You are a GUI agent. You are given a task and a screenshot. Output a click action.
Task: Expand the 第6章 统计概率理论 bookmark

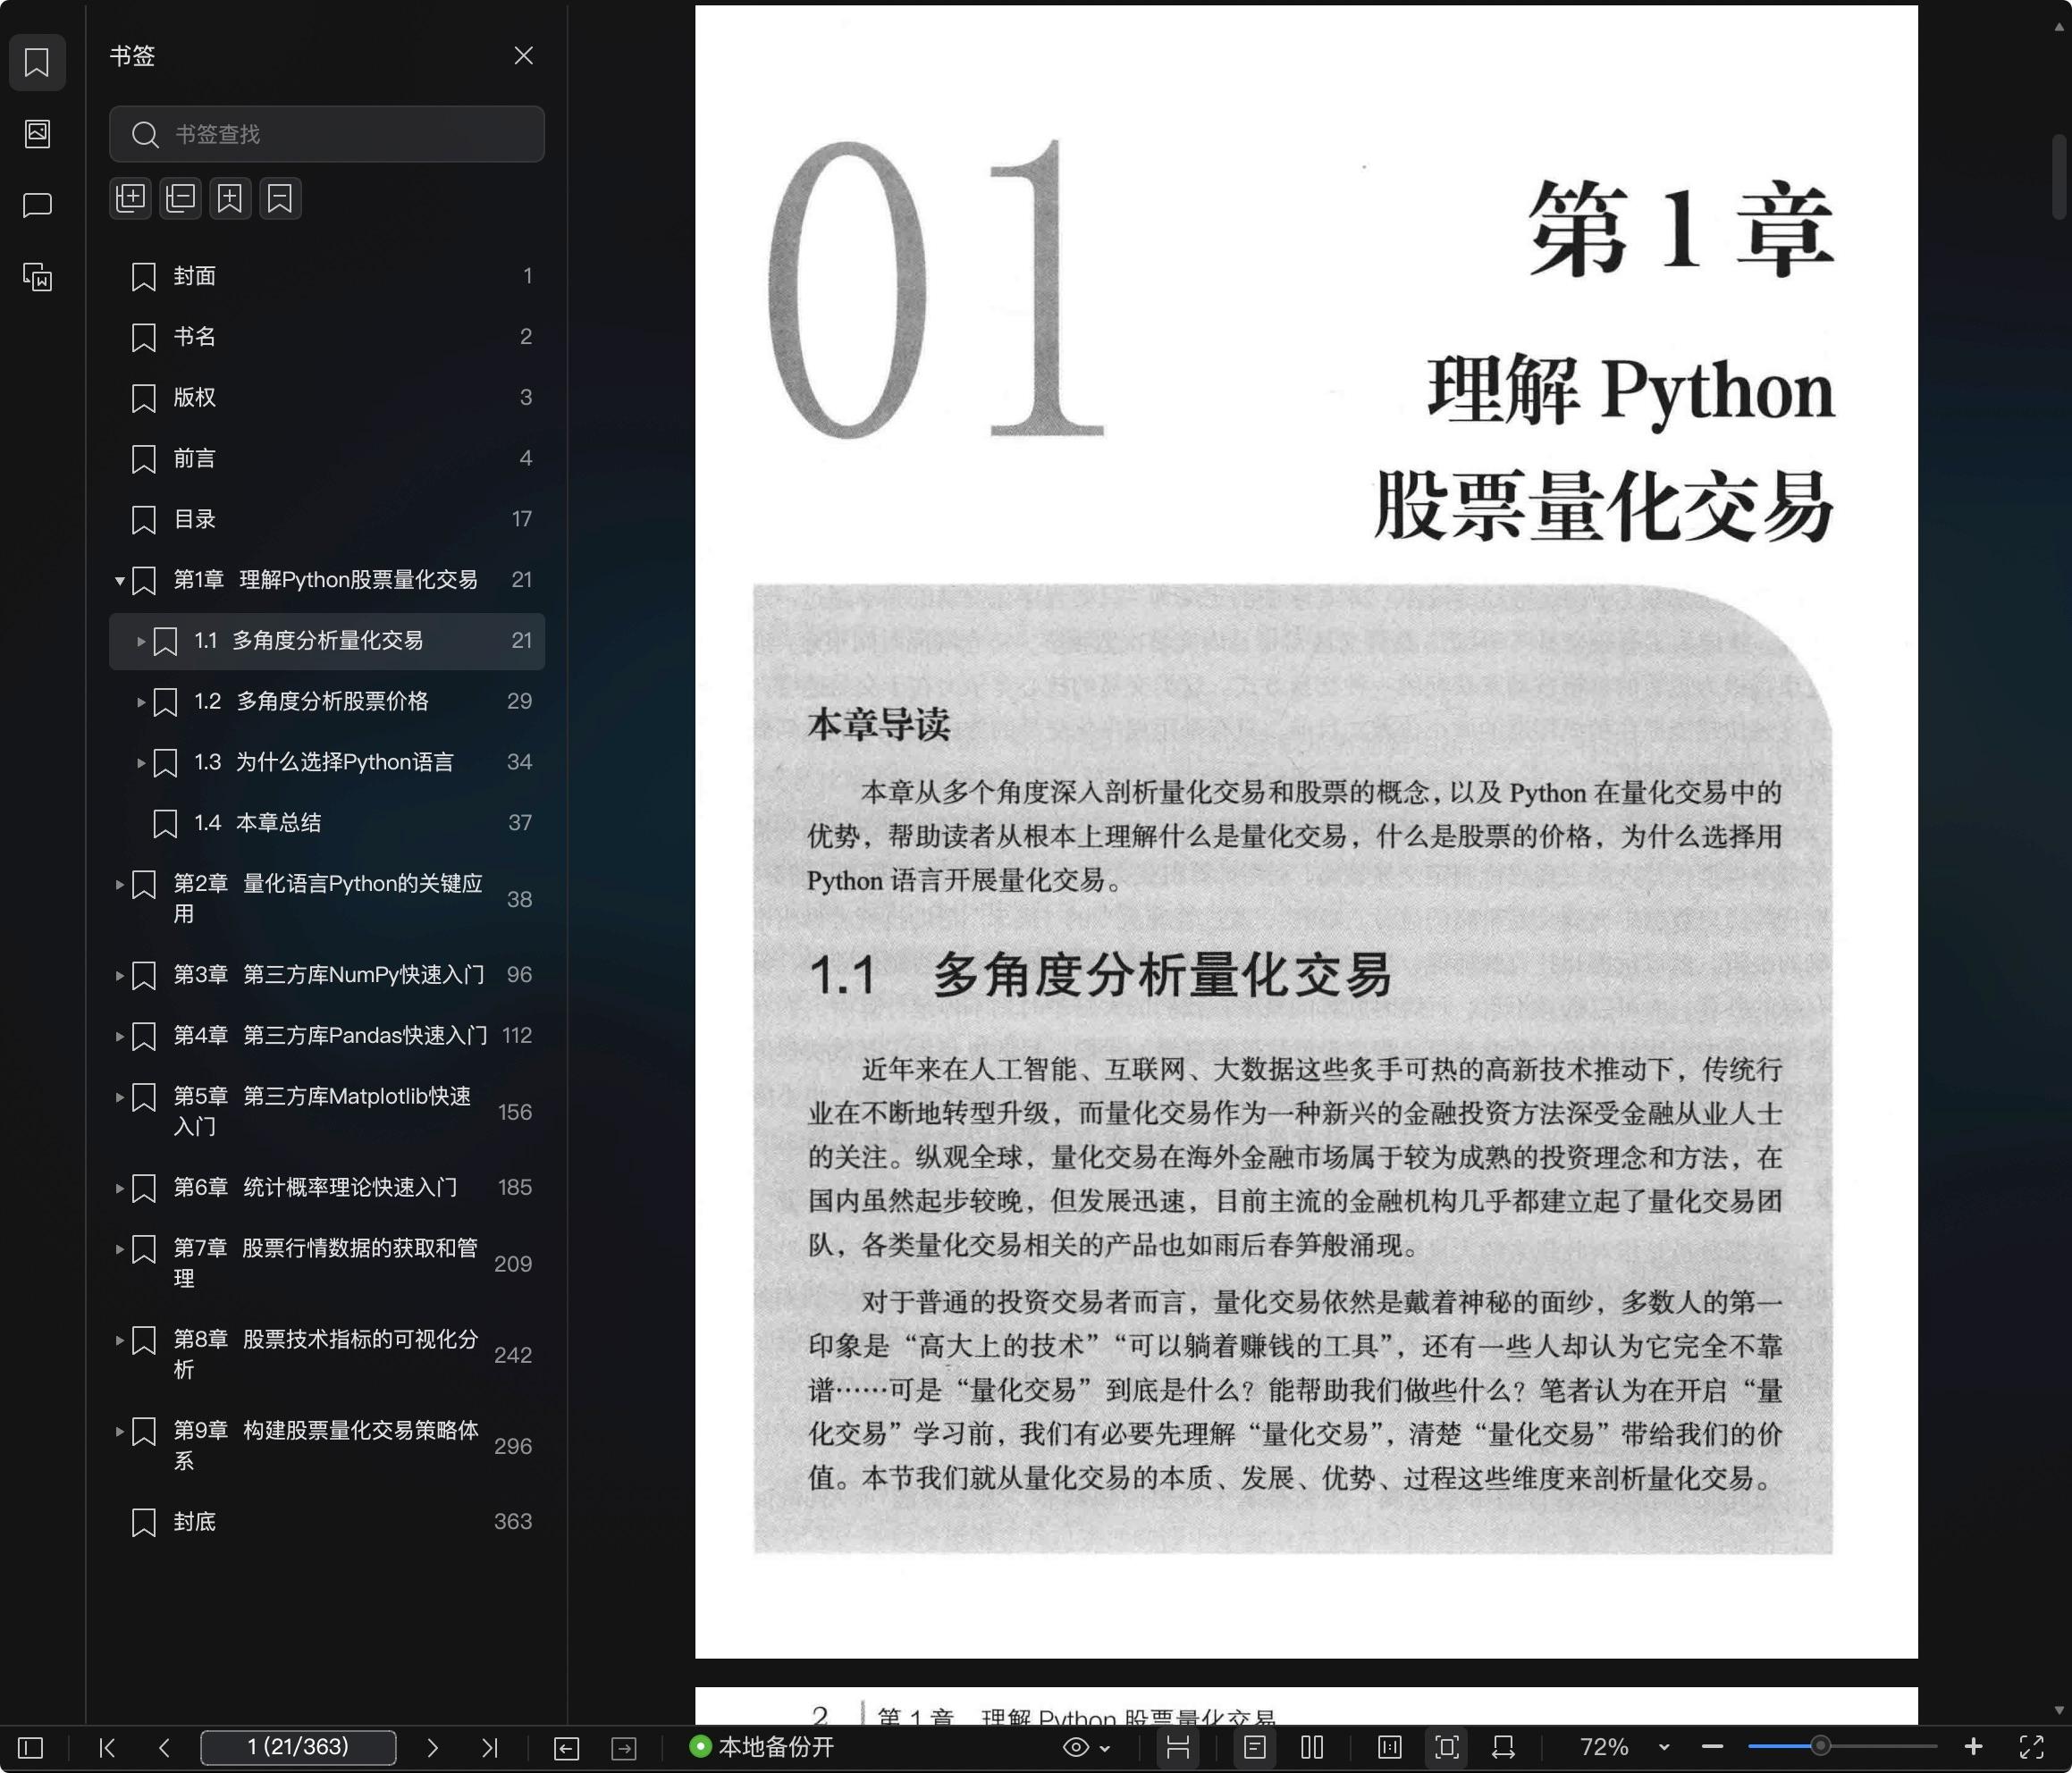point(119,1188)
